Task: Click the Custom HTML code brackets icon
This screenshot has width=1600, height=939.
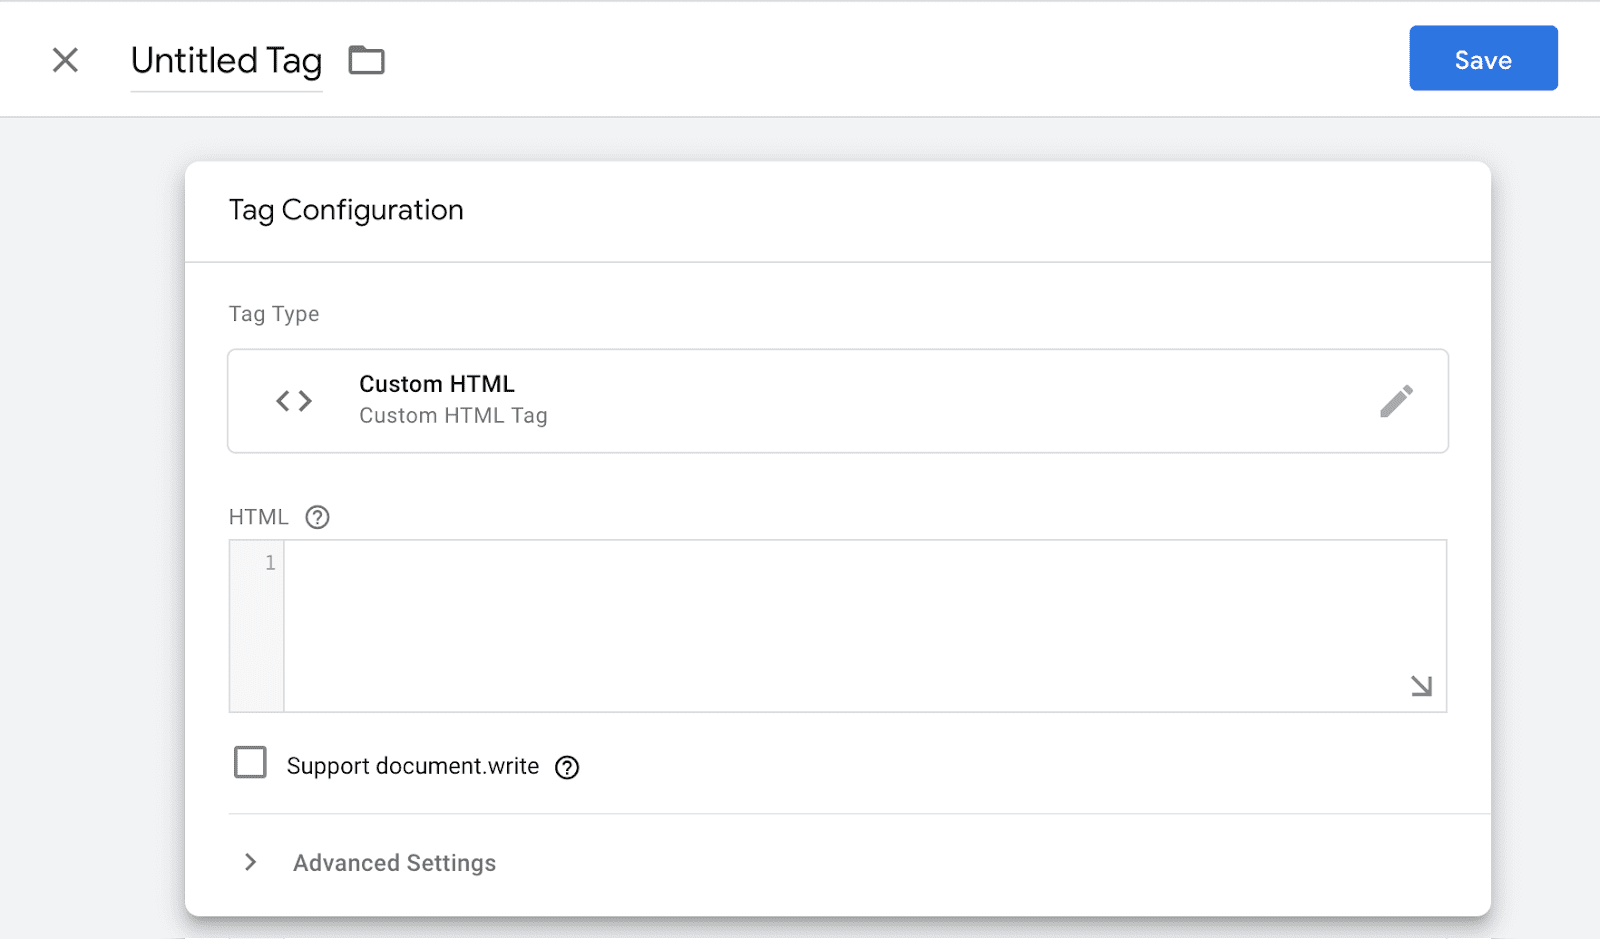Action: (293, 400)
